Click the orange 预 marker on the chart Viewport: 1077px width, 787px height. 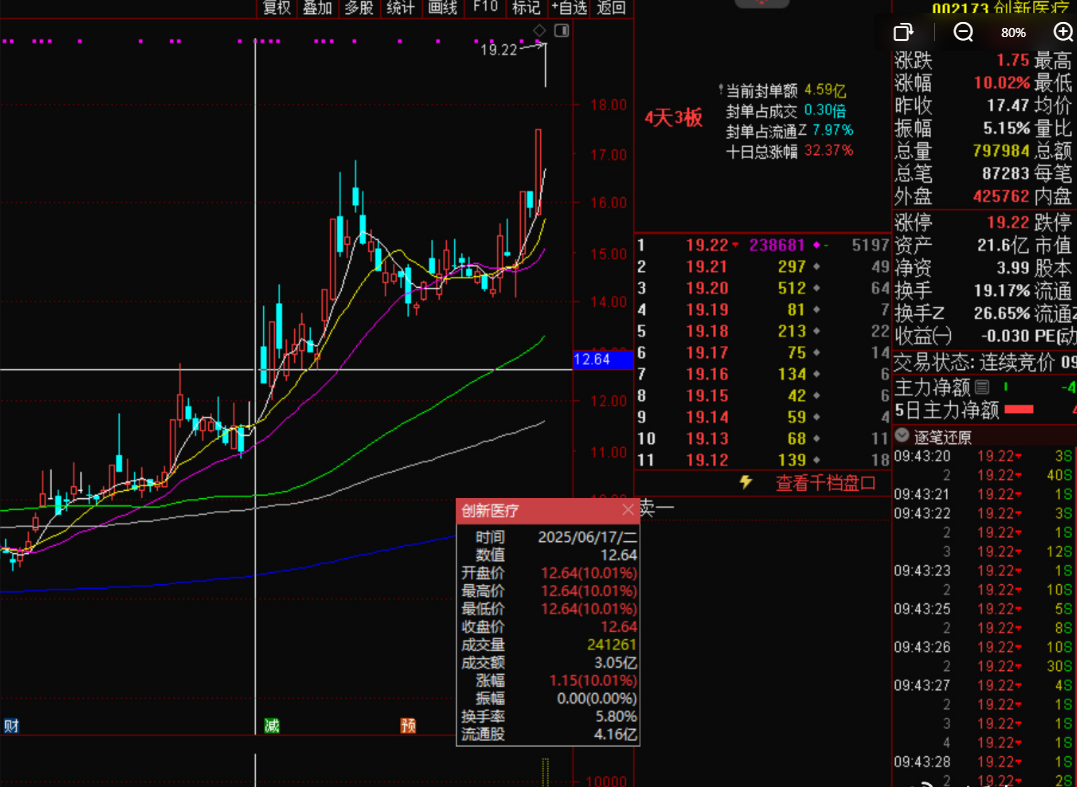(x=408, y=725)
